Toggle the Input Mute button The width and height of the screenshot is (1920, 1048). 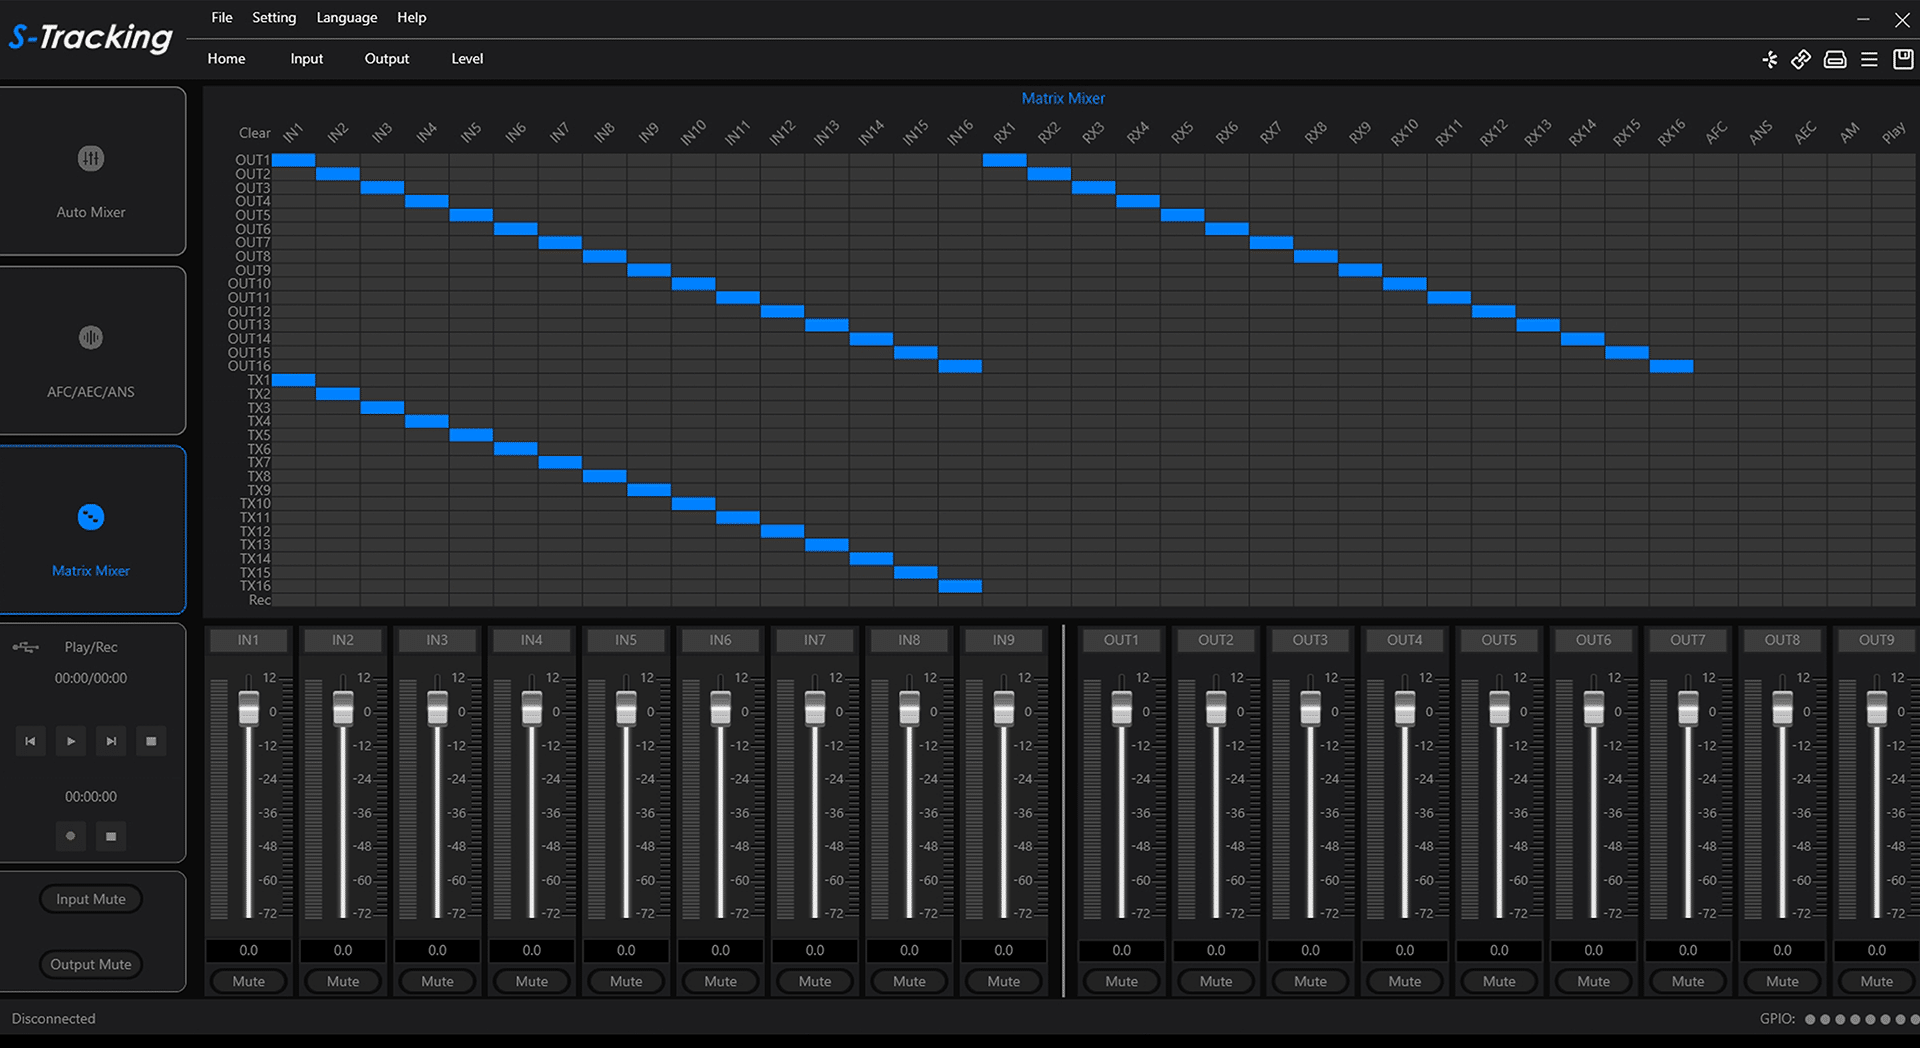coord(91,899)
